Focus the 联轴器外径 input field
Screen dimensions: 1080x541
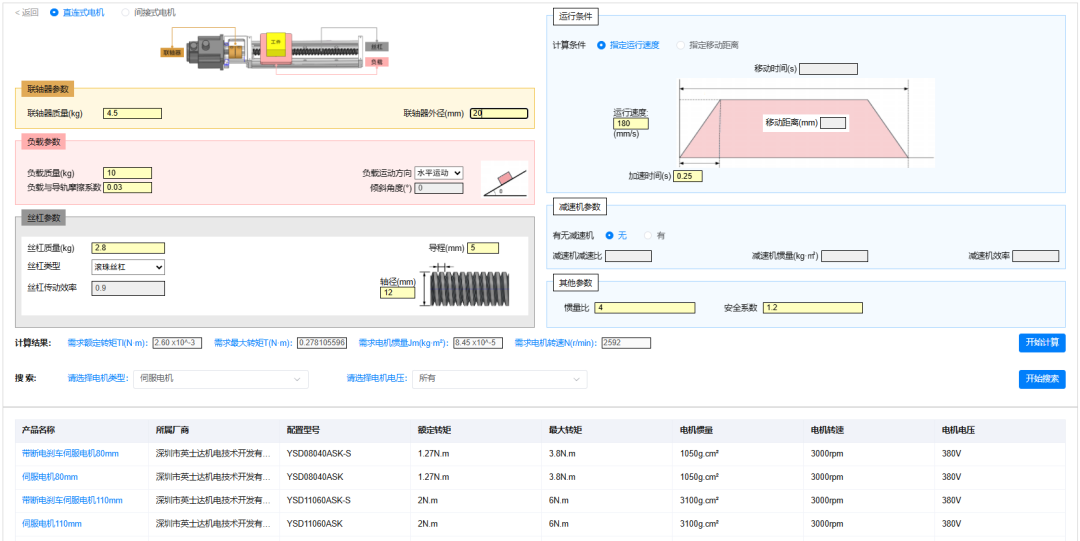499,114
